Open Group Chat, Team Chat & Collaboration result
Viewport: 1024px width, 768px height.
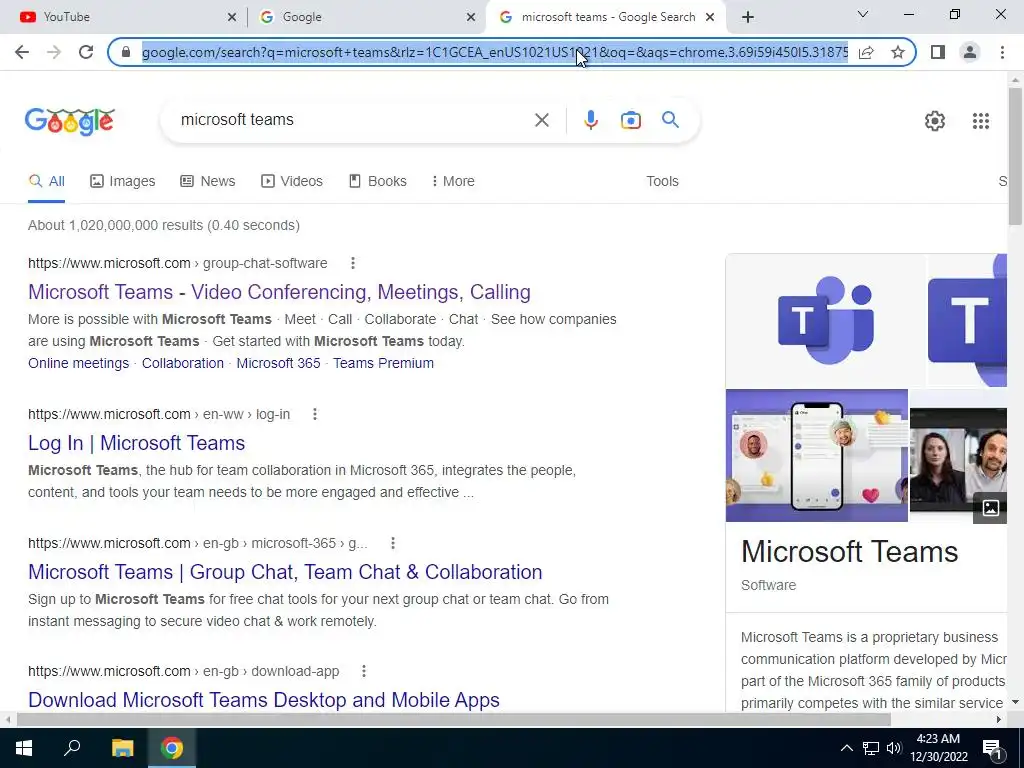(x=285, y=572)
